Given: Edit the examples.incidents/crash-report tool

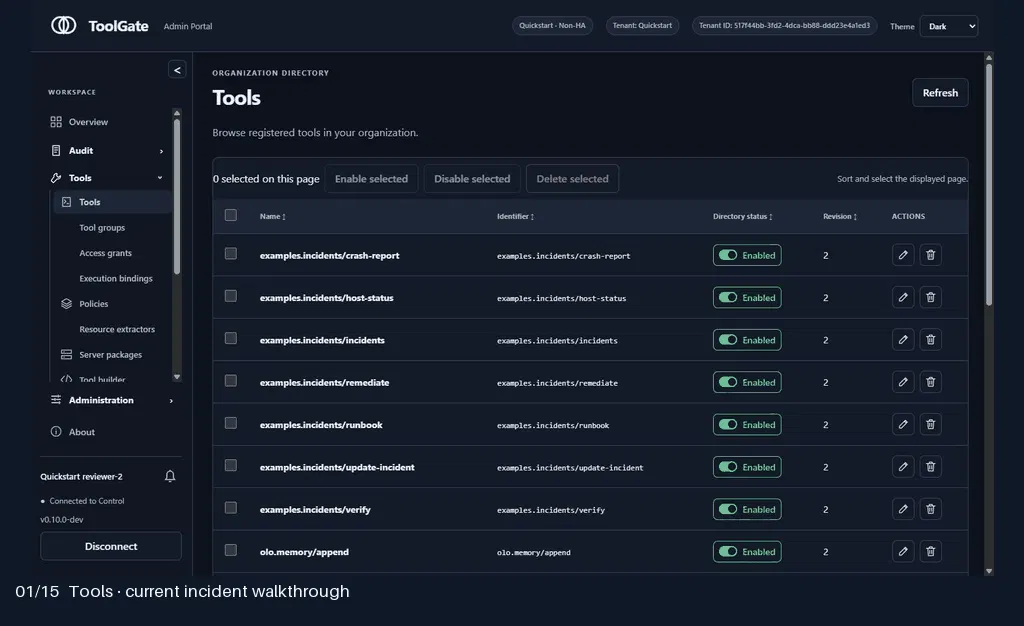Looking at the screenshot, I should point(903,255).
